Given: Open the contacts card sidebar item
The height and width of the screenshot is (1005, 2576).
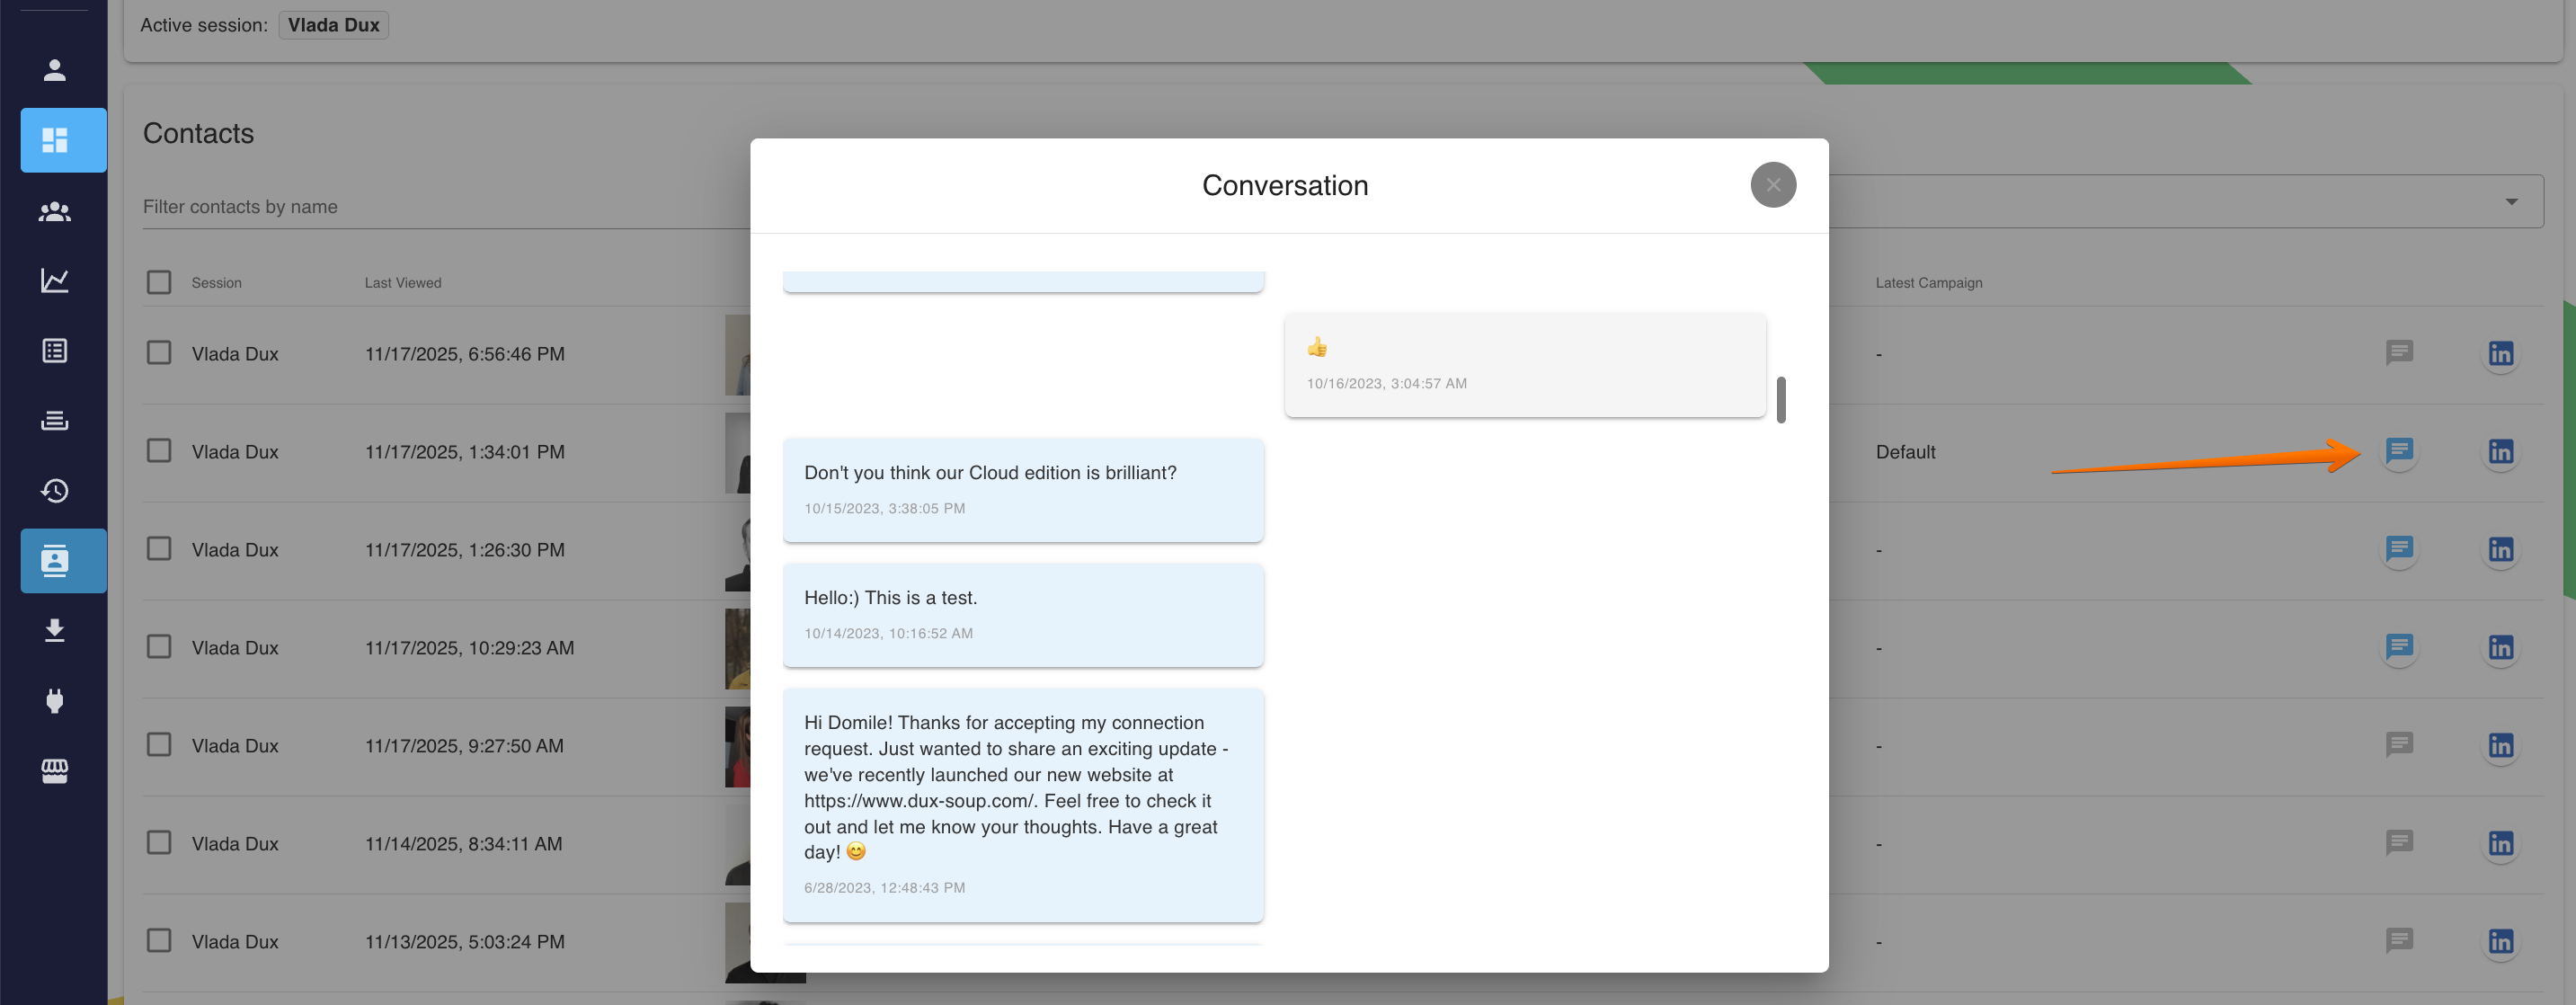Looking at the screenshot, I should 55,561.
